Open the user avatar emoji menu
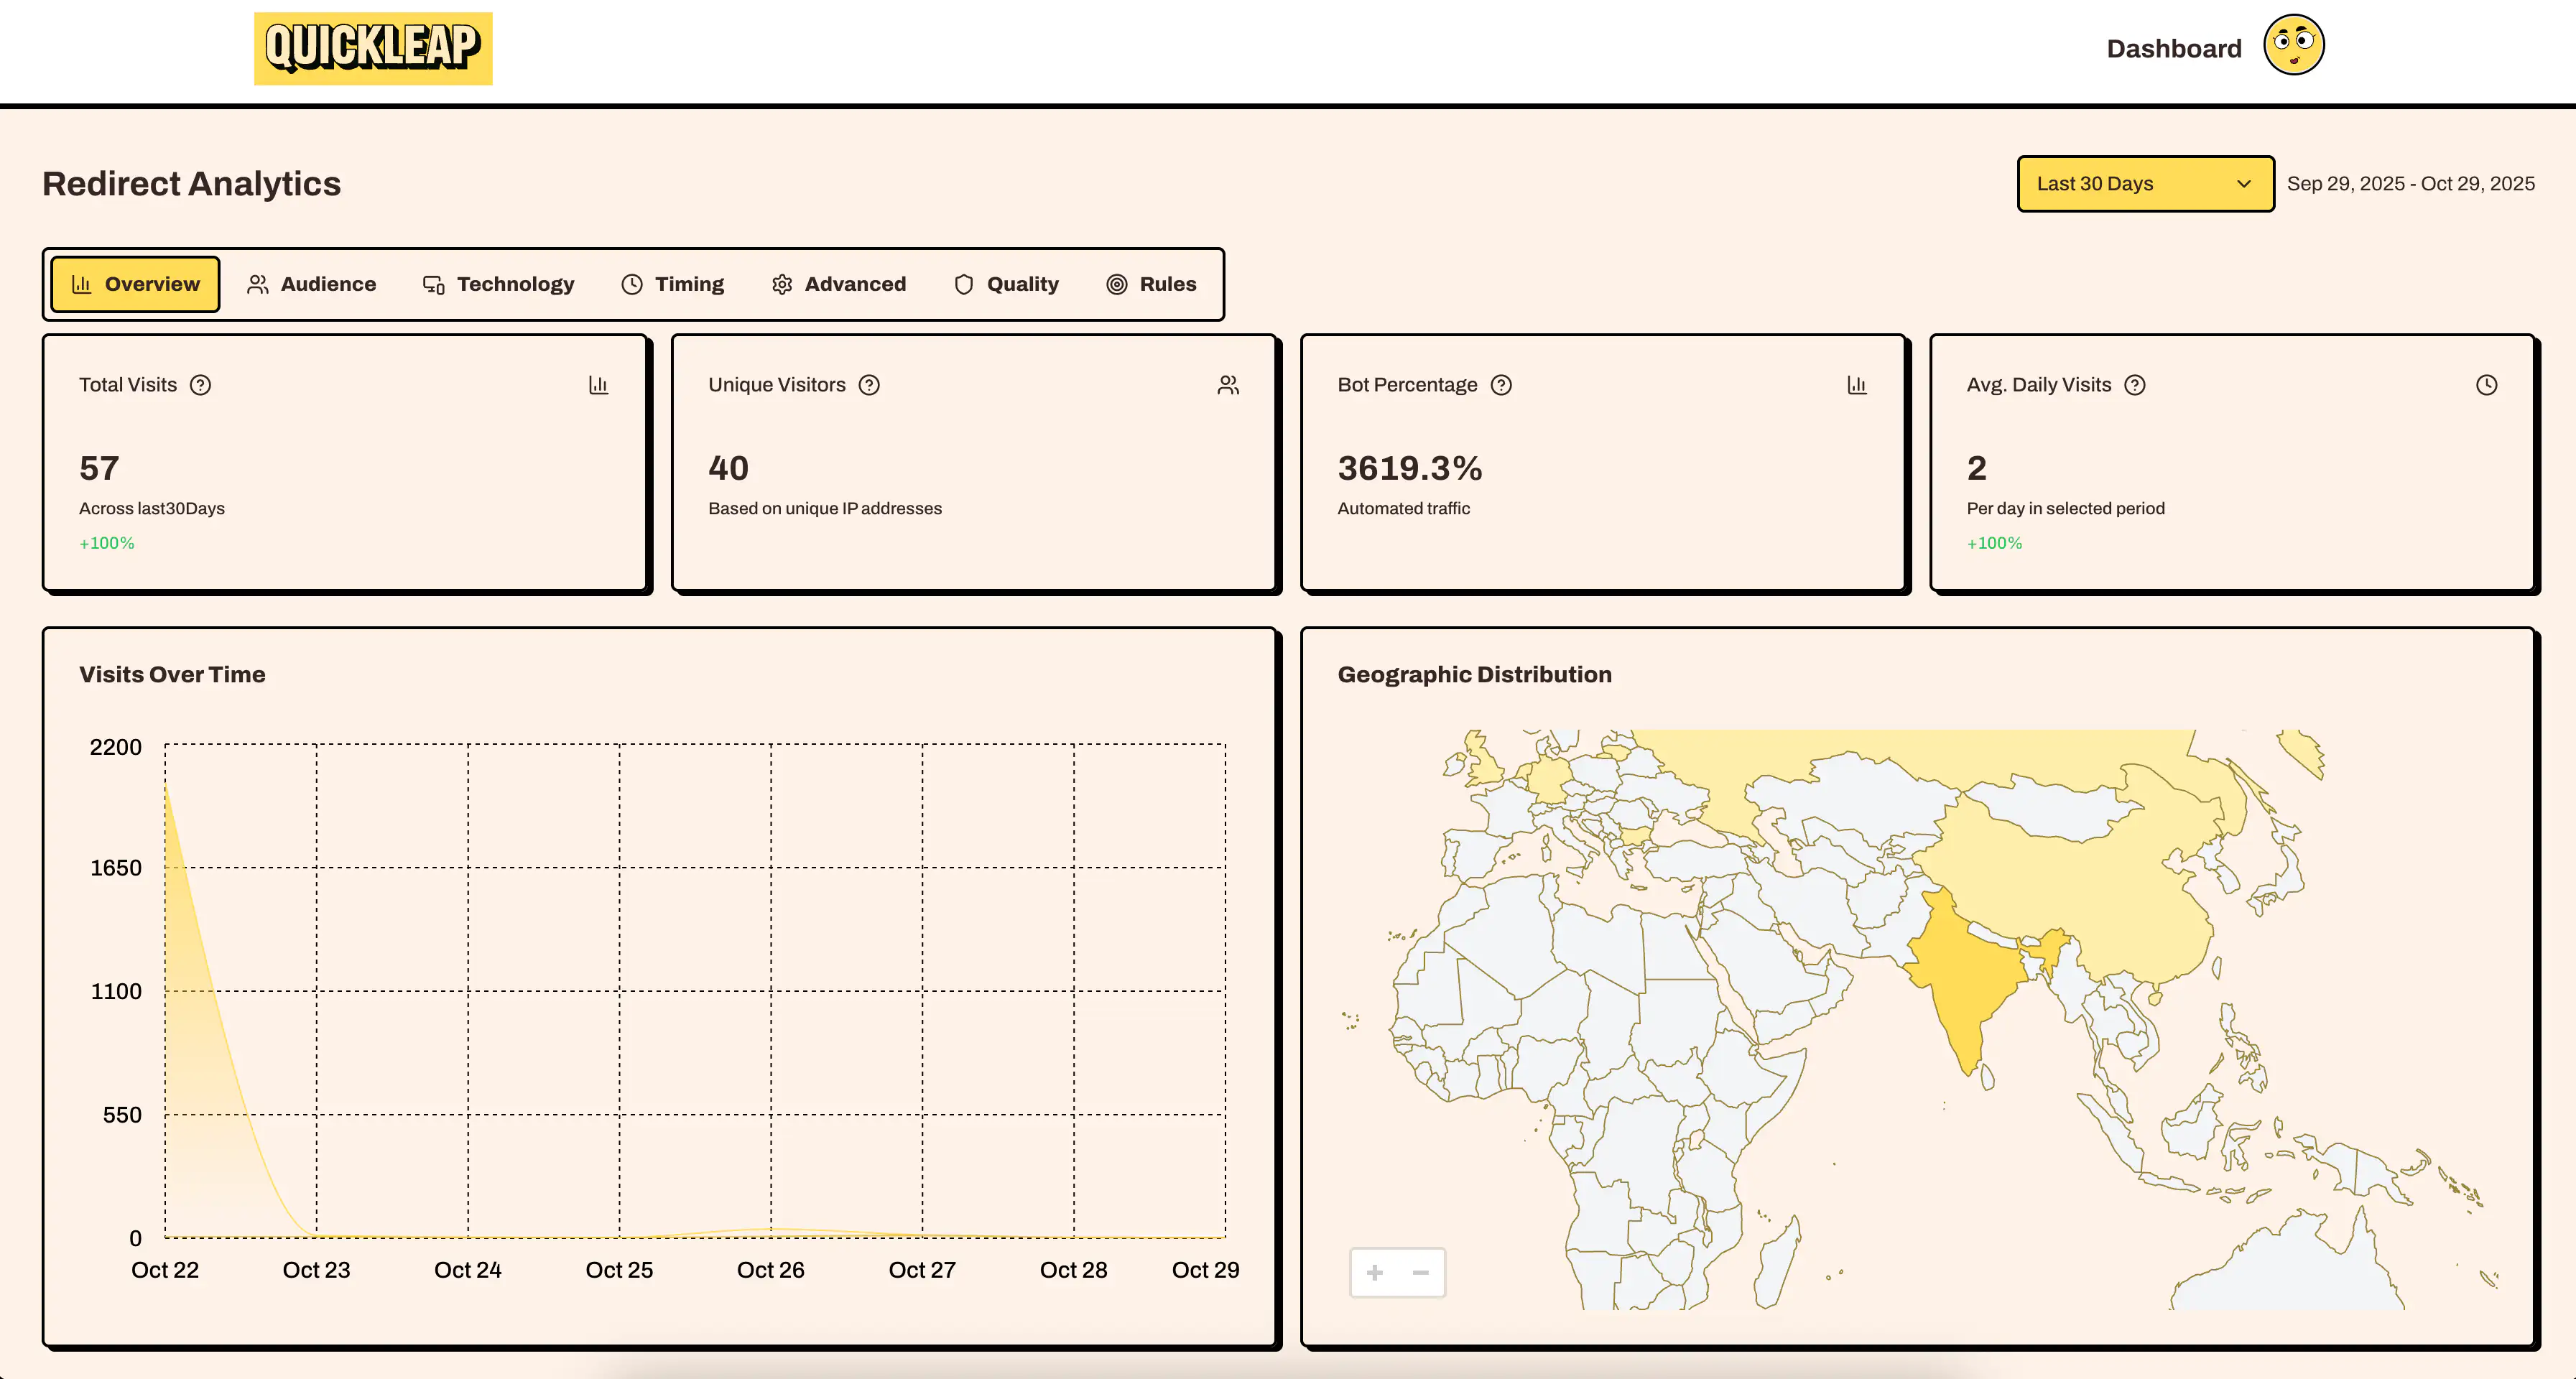2576x1379 pixels. [2293, 46]
